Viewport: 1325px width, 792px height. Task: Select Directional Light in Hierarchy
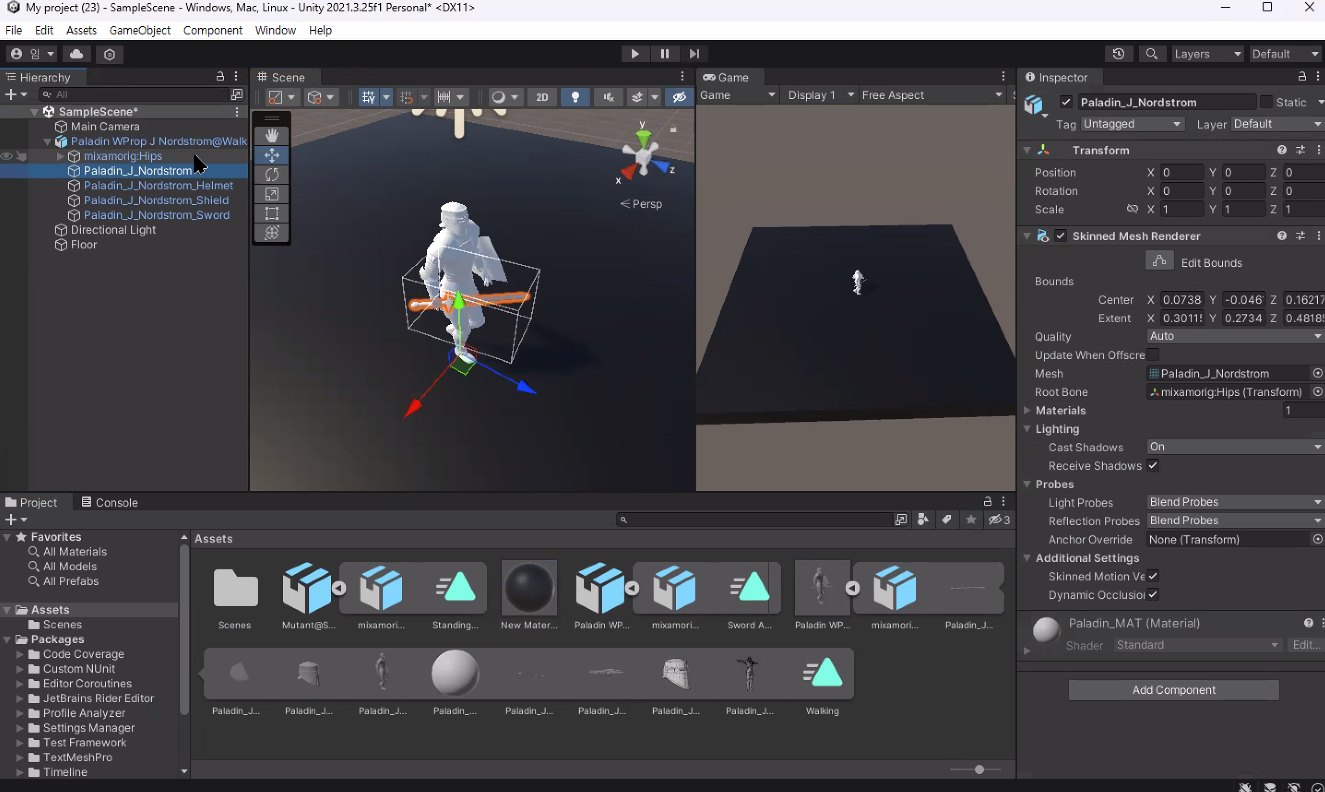tap(113, 230)
